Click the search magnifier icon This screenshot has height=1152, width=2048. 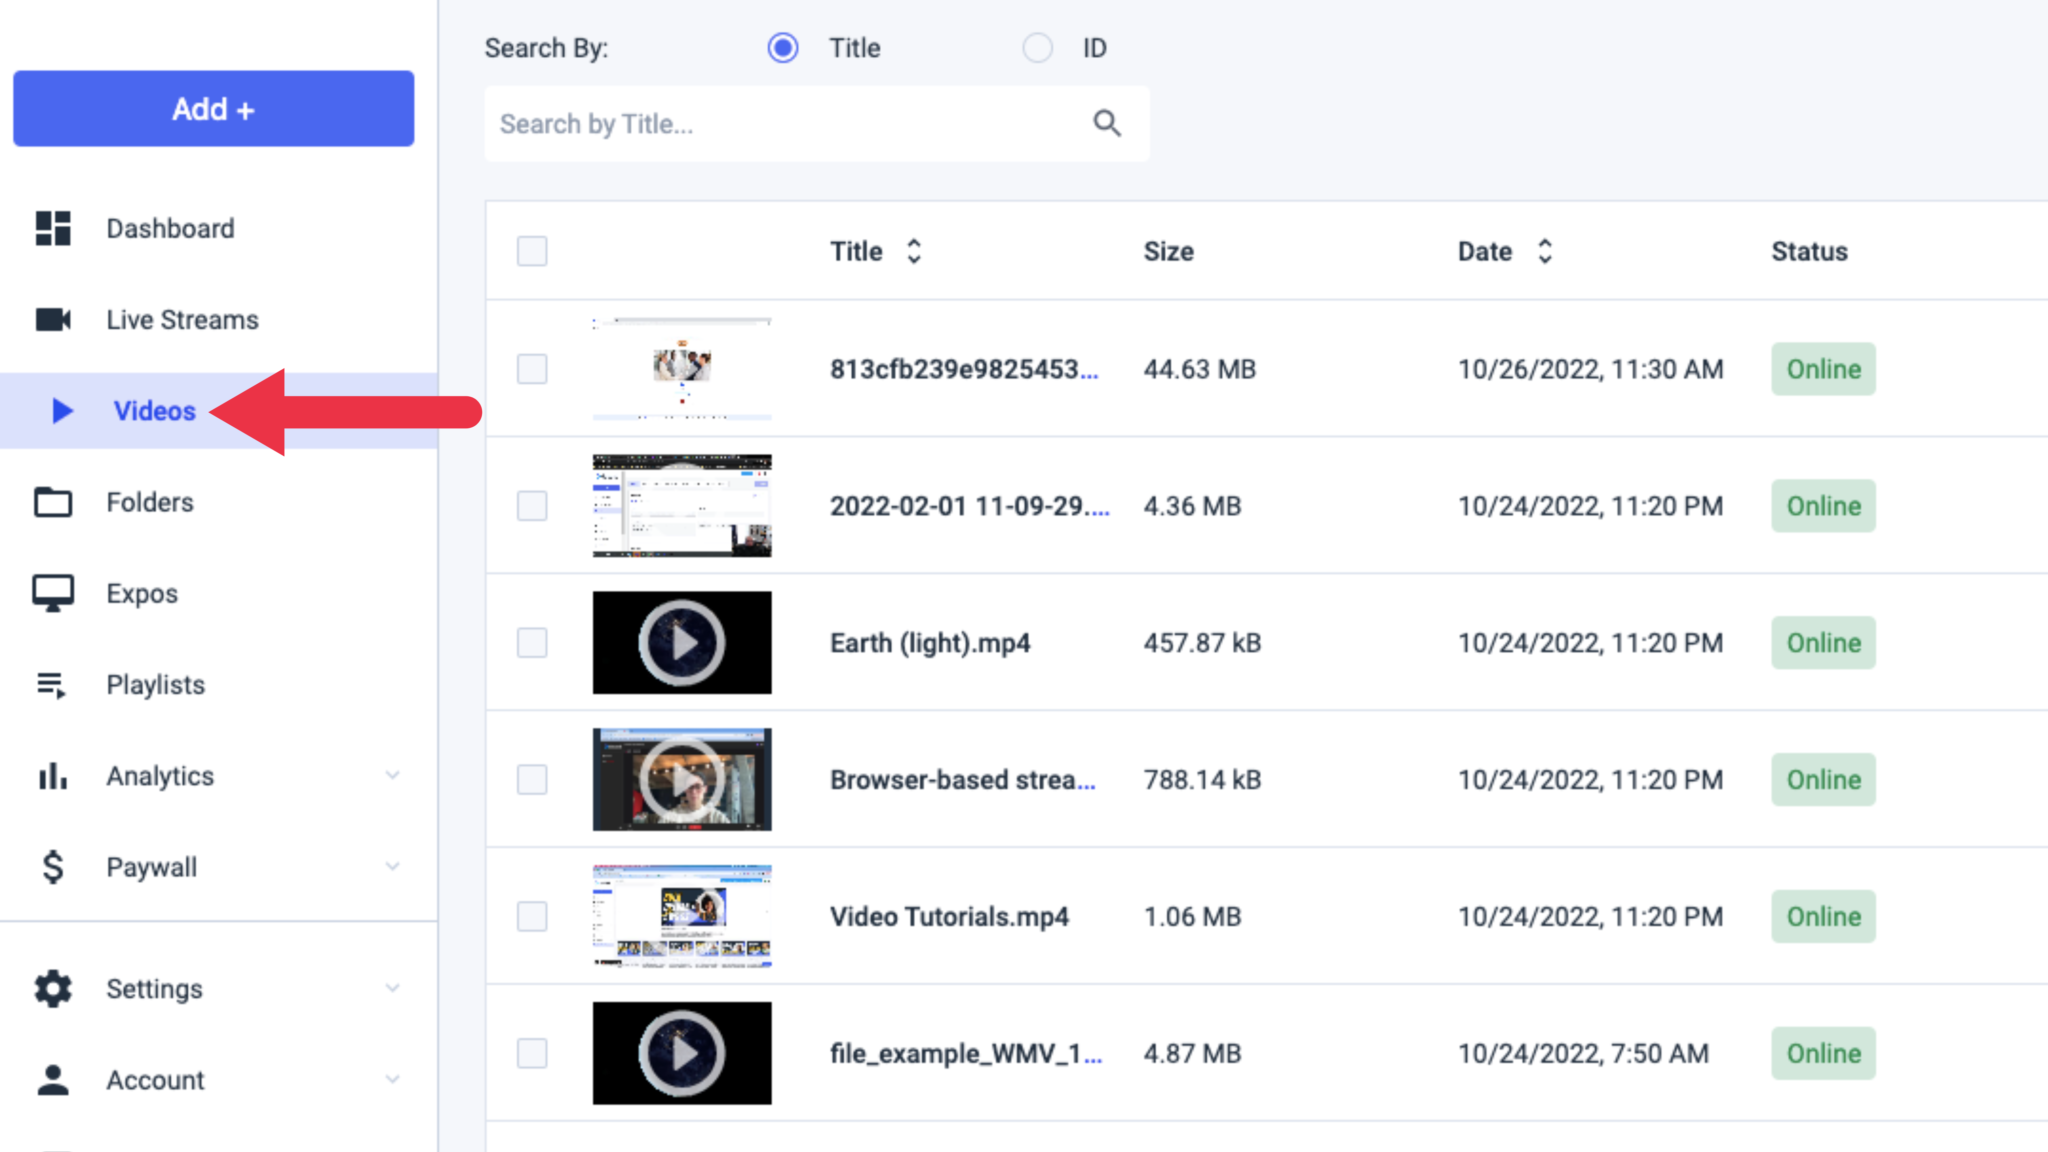(x=1106, y=122)
